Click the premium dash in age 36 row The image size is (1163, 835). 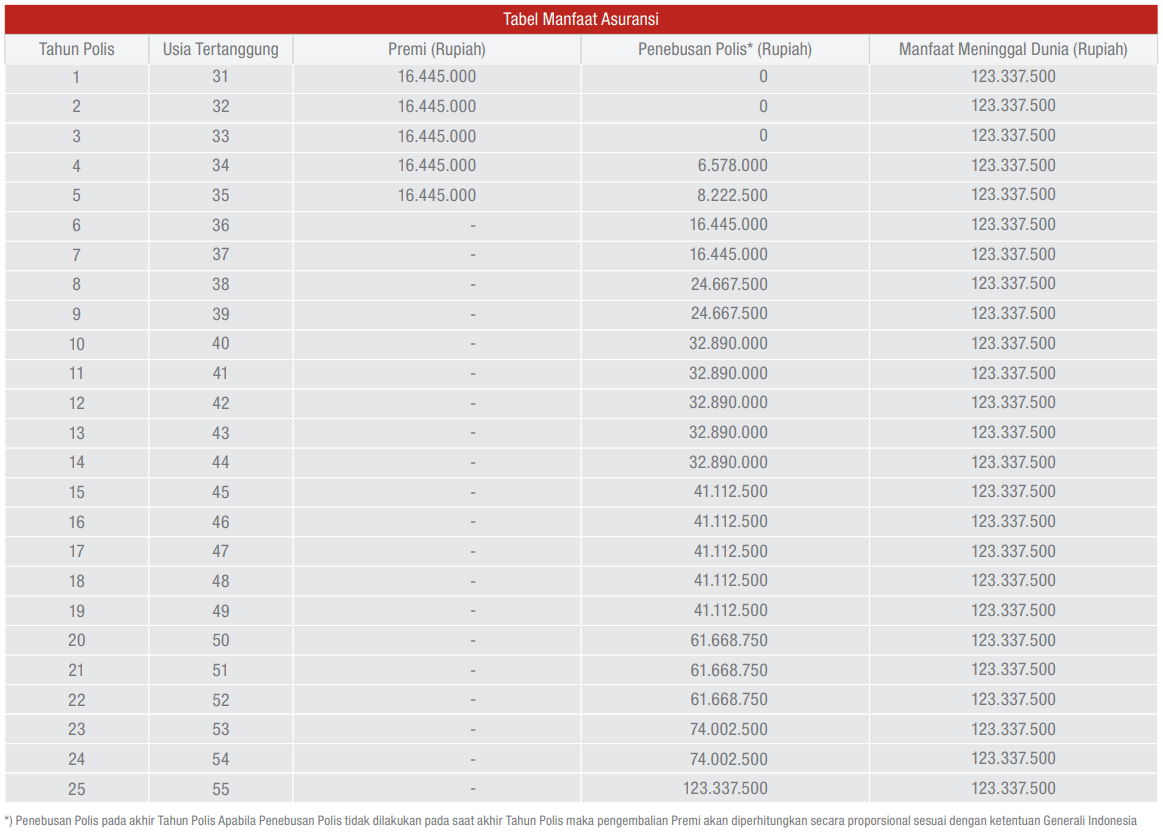(473, 225)
